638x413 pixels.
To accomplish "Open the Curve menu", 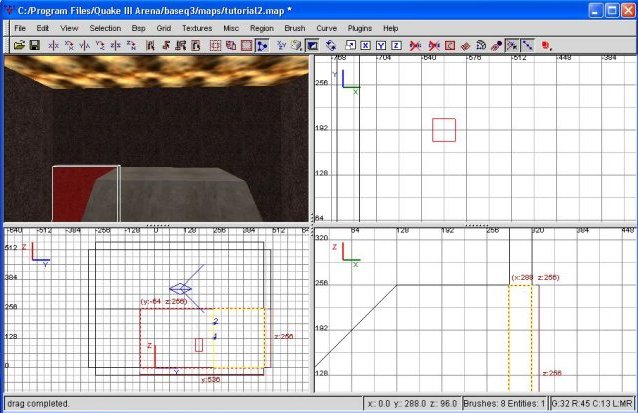I will tap(327, 28).
